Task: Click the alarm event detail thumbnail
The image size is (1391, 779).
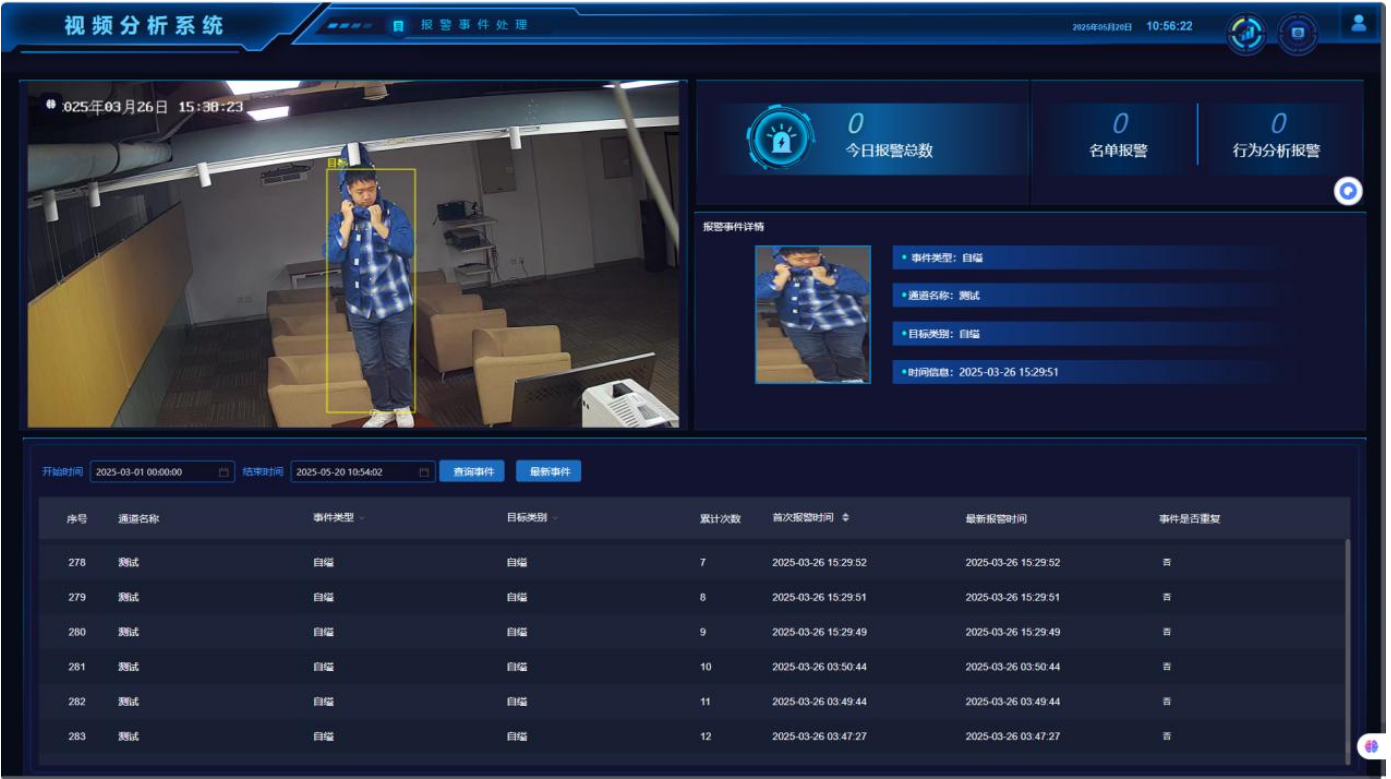Action: coord(812,314)
